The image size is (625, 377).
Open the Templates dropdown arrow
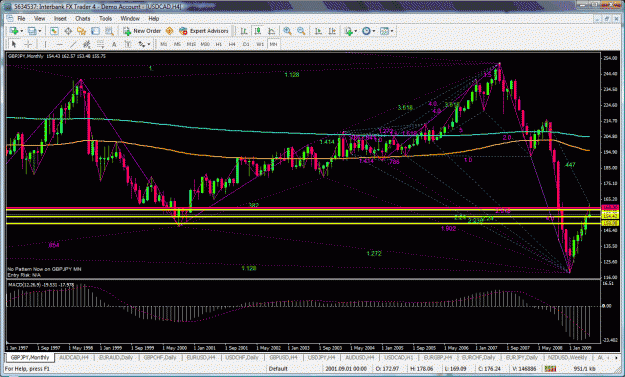392,31
